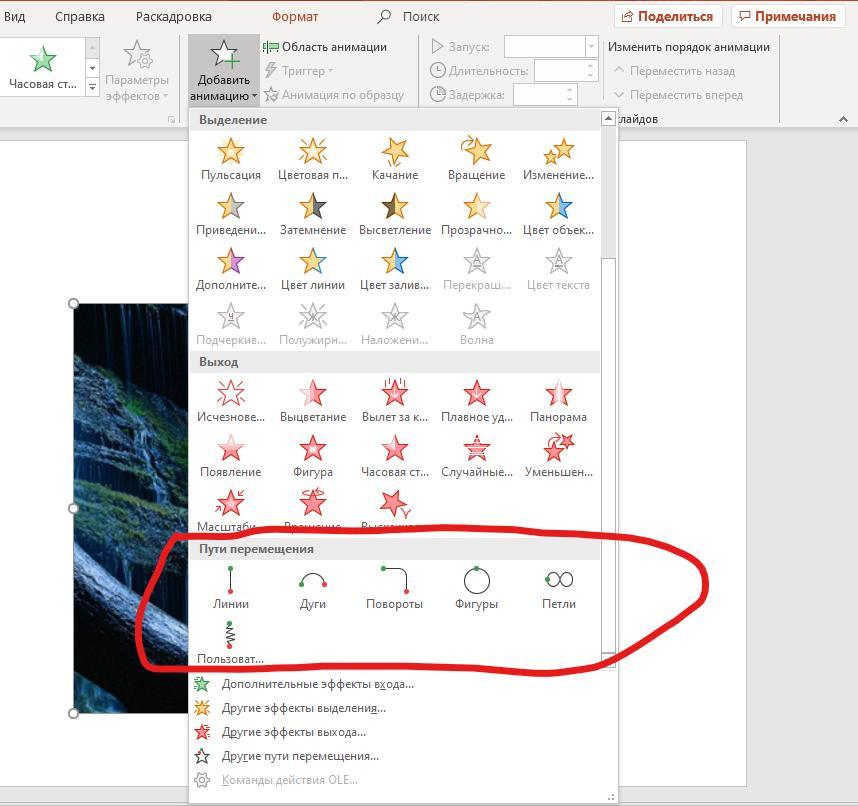The image size is (858, 806).
Task: Apply the Фигура exit animation
Action: coord(312,456)
